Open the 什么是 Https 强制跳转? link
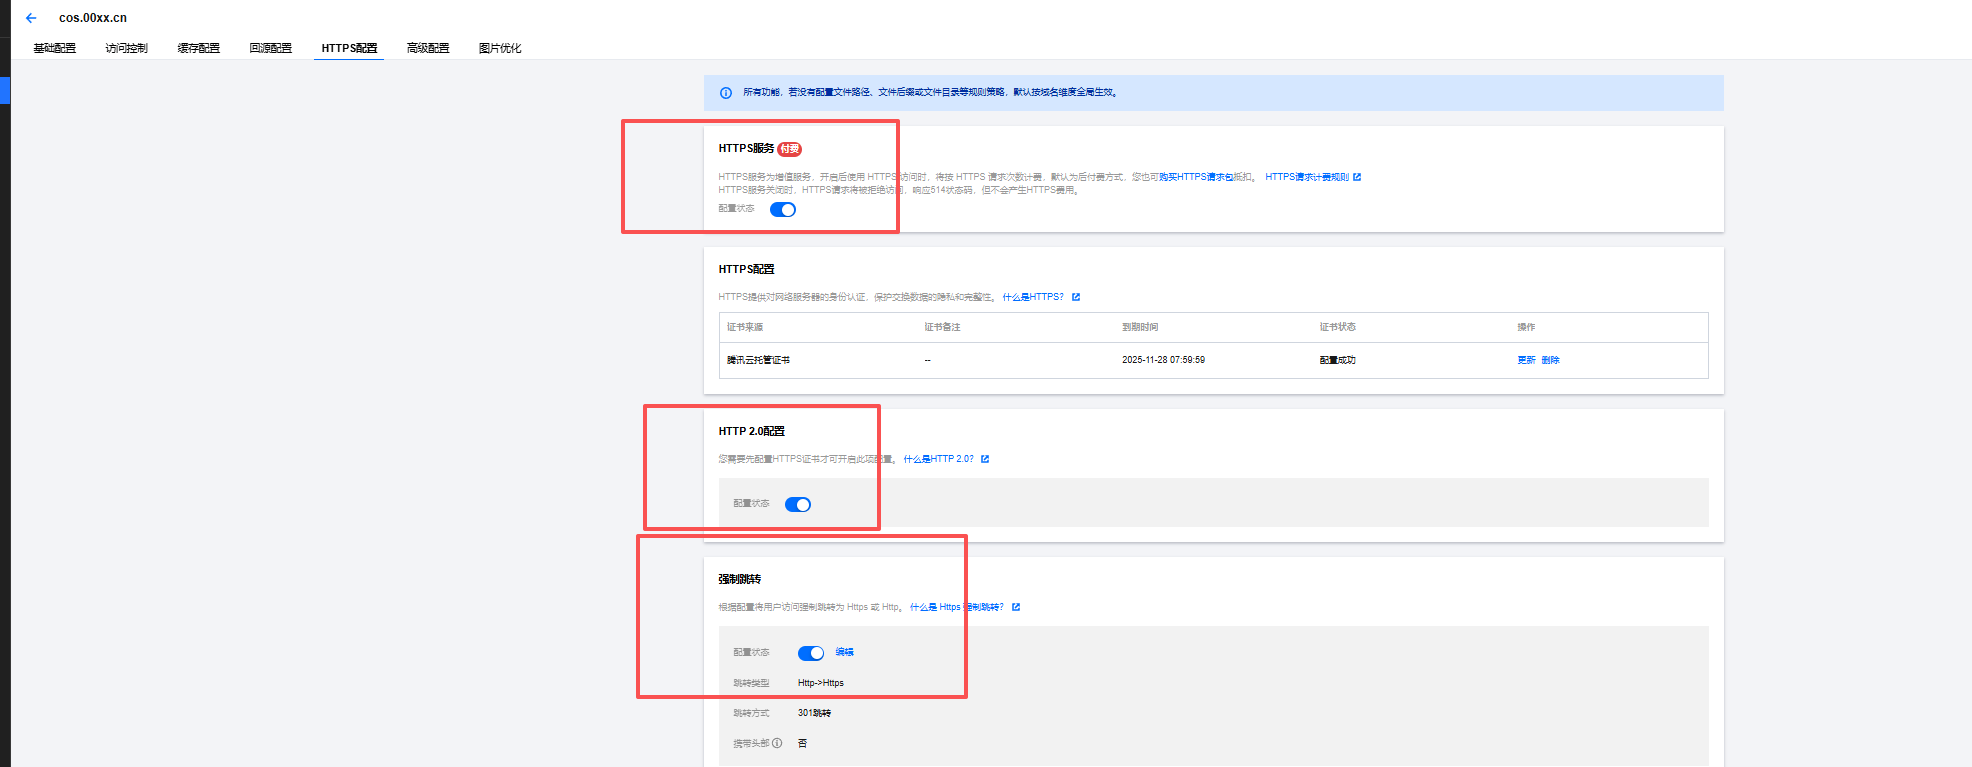The height and width of the screenshot is (767, 1972). 956,607
